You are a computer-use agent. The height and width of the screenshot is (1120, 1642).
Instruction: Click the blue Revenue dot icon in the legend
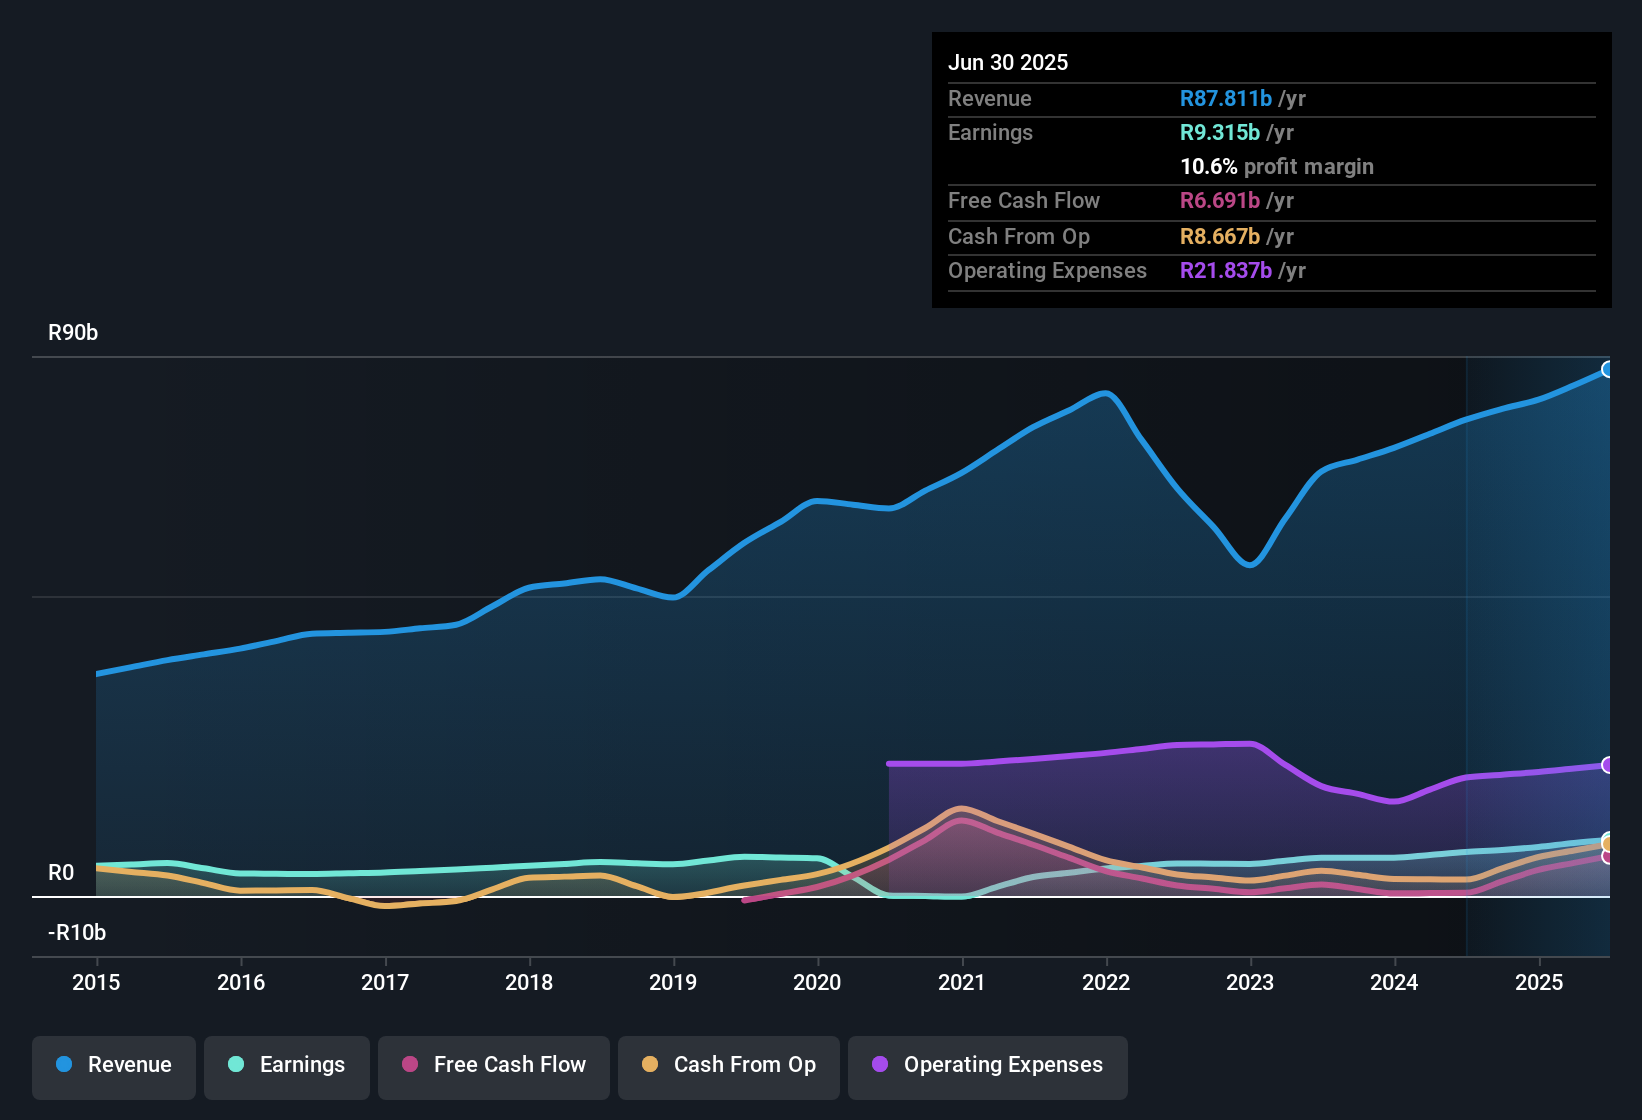click(64, 1065)
